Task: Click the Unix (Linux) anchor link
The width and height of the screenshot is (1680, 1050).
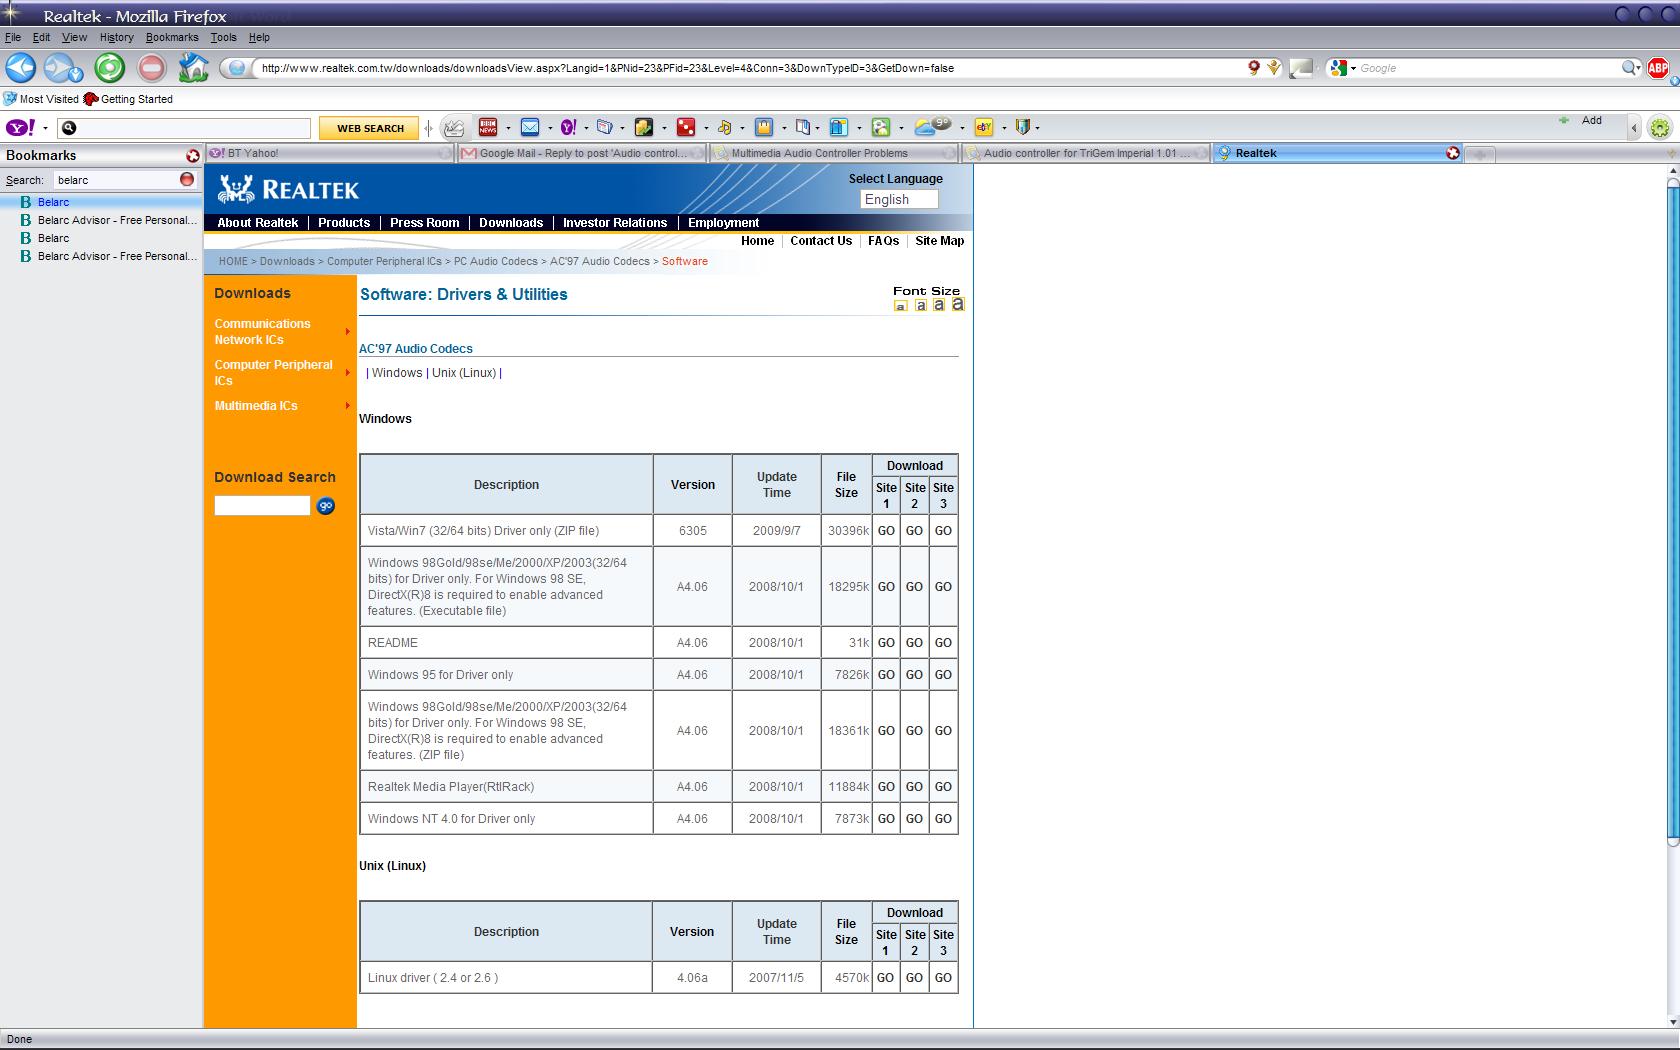Action: coord(464,373)
